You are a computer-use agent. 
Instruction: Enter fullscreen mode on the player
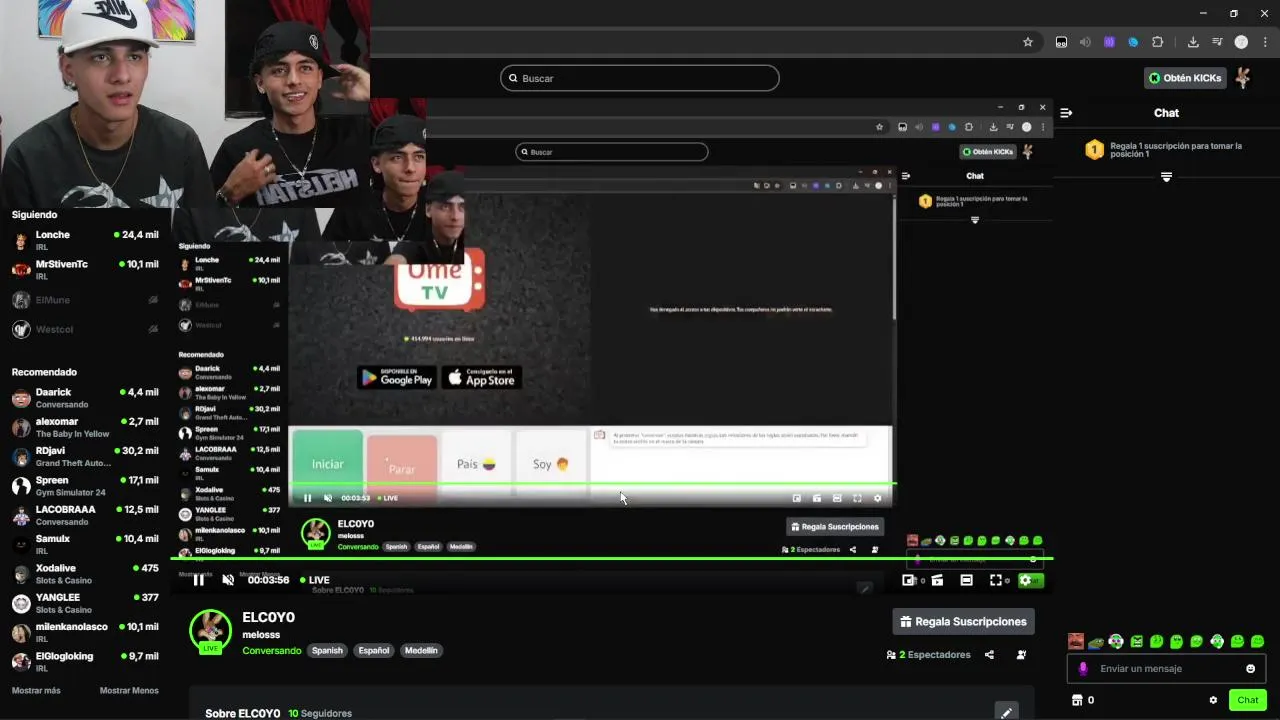pos(996,580)
